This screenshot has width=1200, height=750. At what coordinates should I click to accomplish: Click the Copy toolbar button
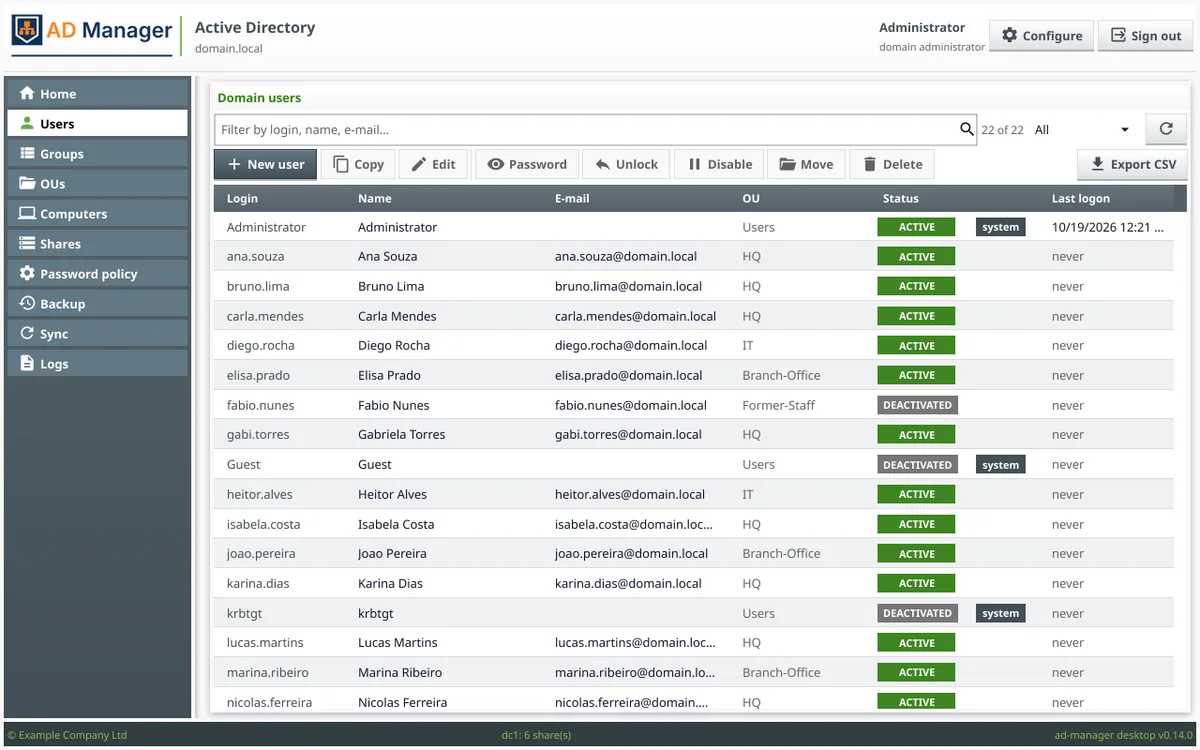(358, 164)
